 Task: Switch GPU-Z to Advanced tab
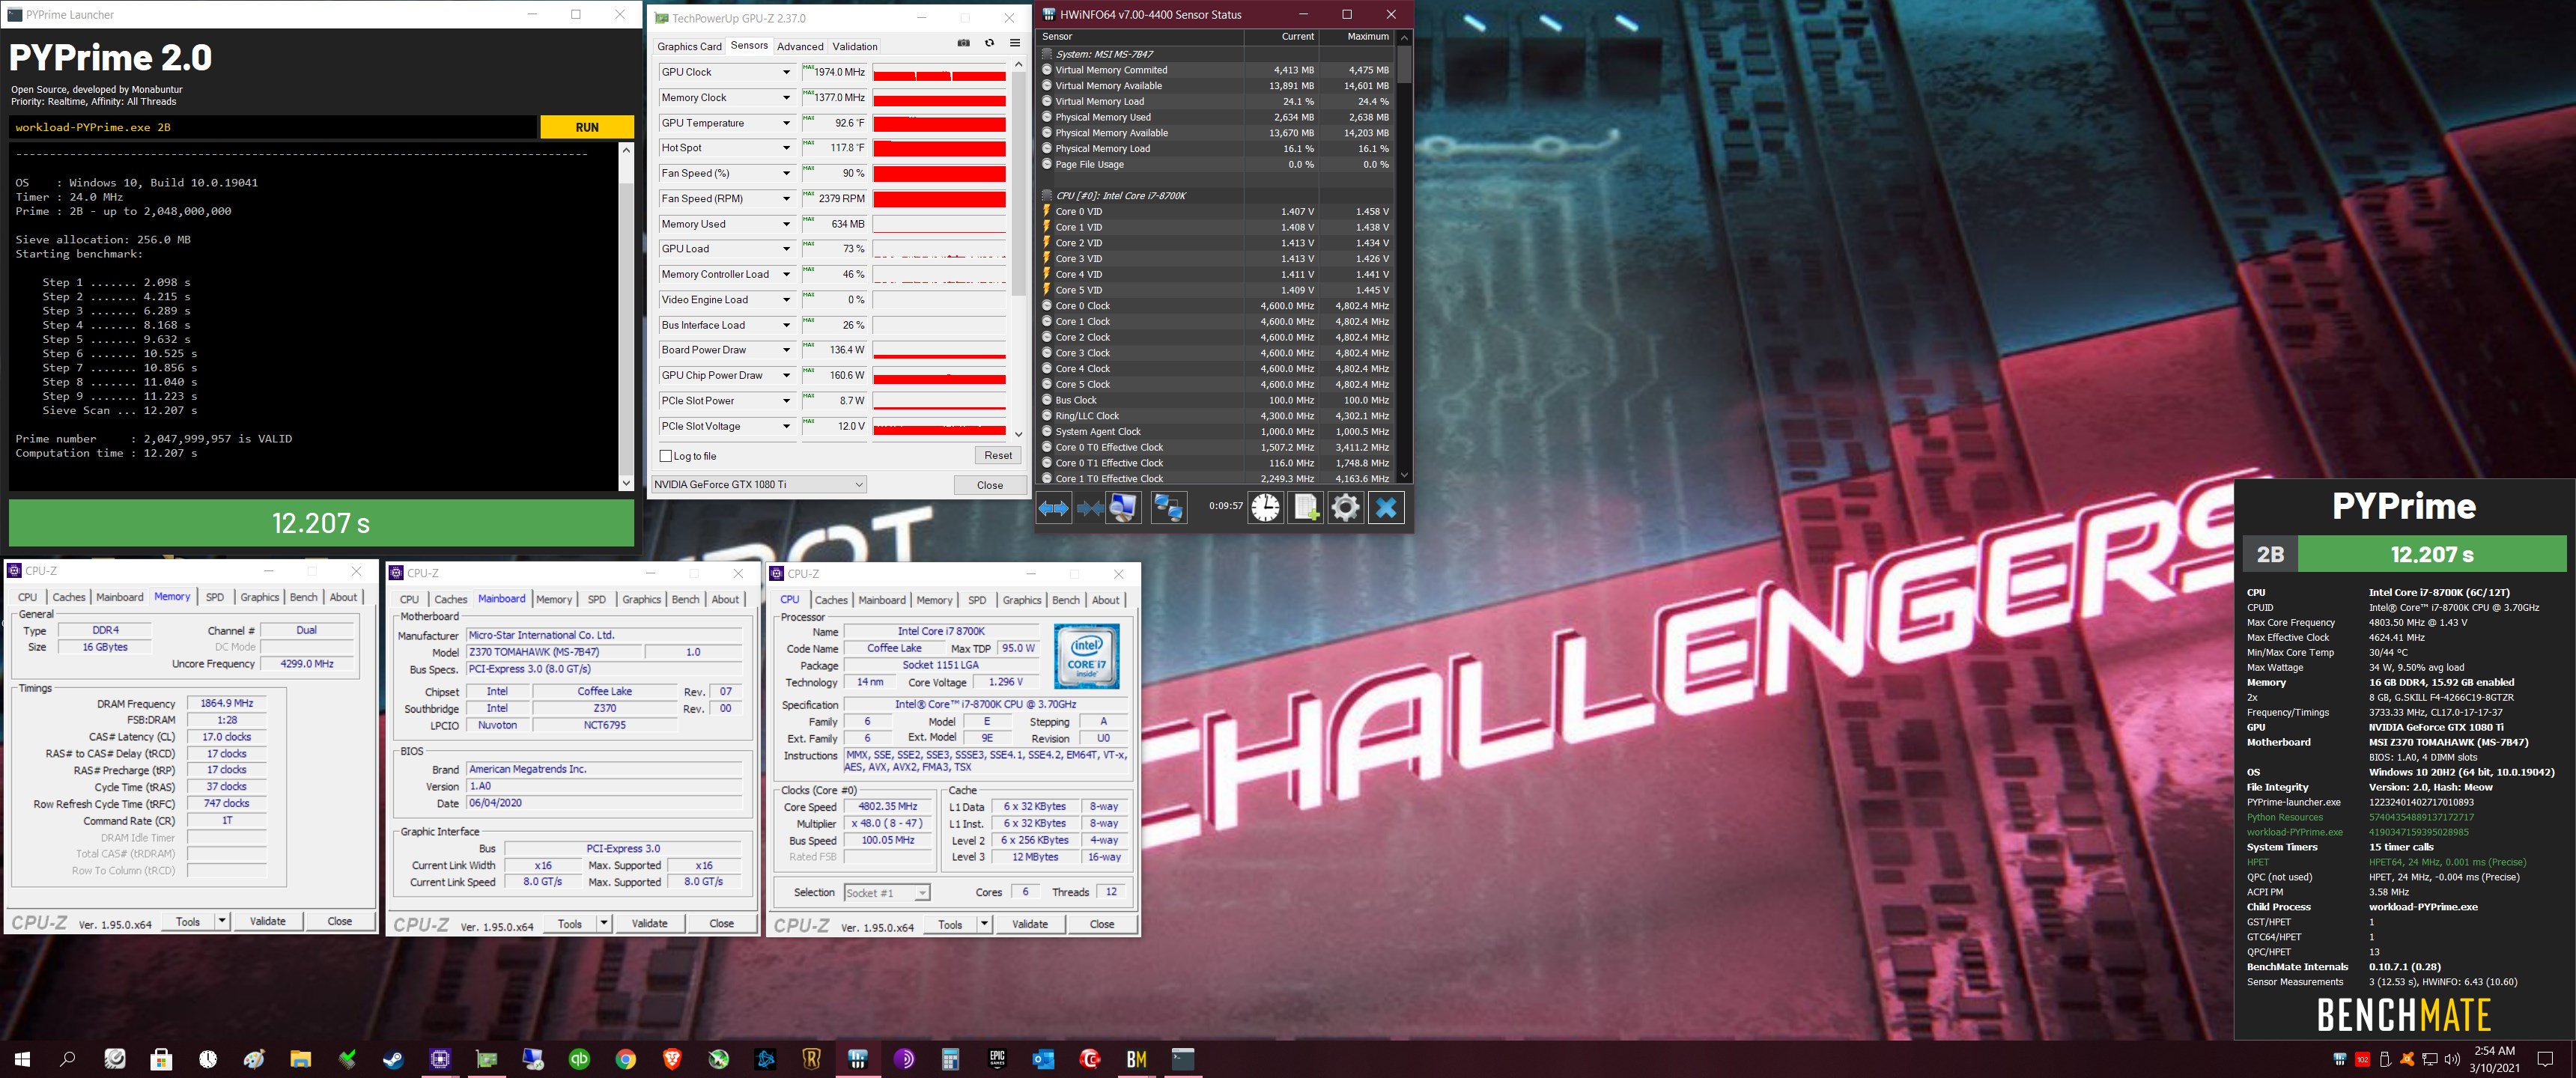pyautogui.click(x=800, y=46)
